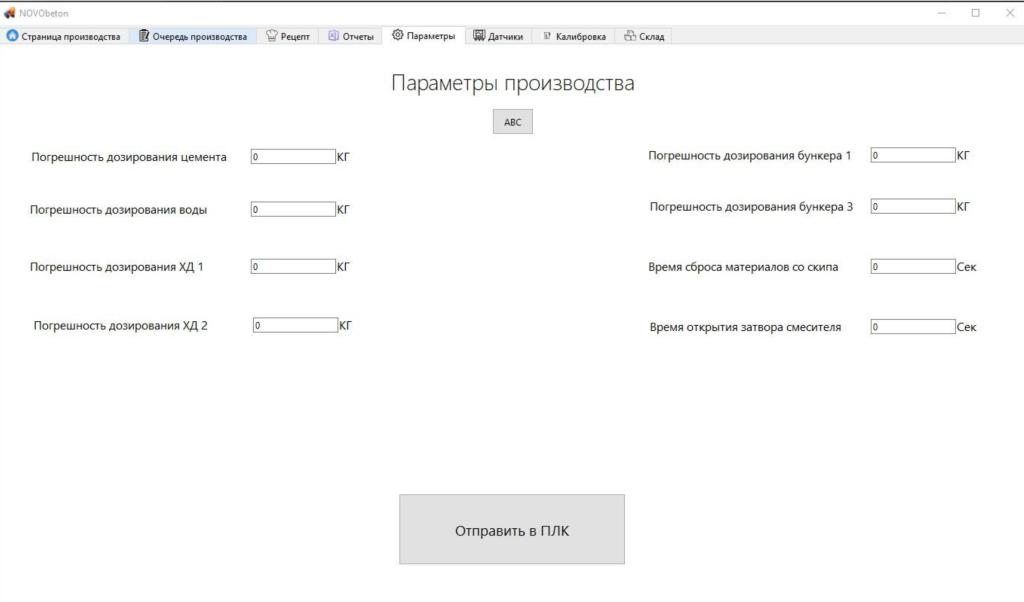This screenshot has height=602, width=1024.
Task: Click the gear icon on Параметры tab
Action: click(x=398, y=35)
